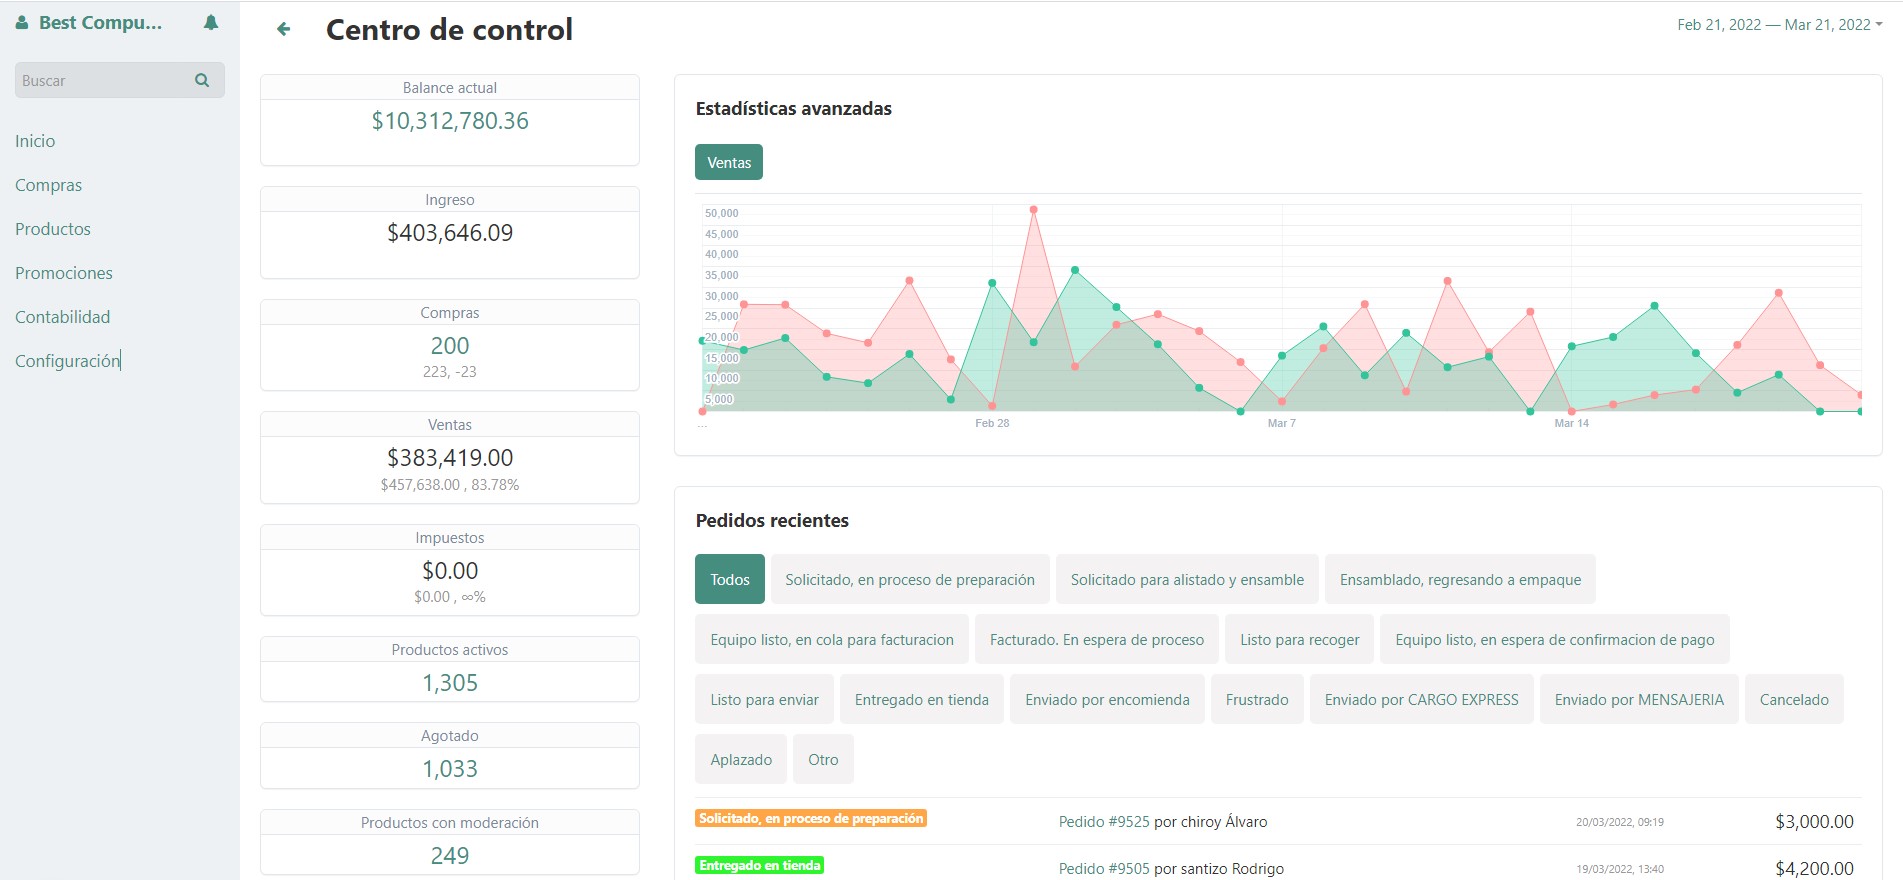The height and width of the screenshot is (880, 1903).
Task: Open Compras in the sidebar
Action: click(x=48, y=185)
